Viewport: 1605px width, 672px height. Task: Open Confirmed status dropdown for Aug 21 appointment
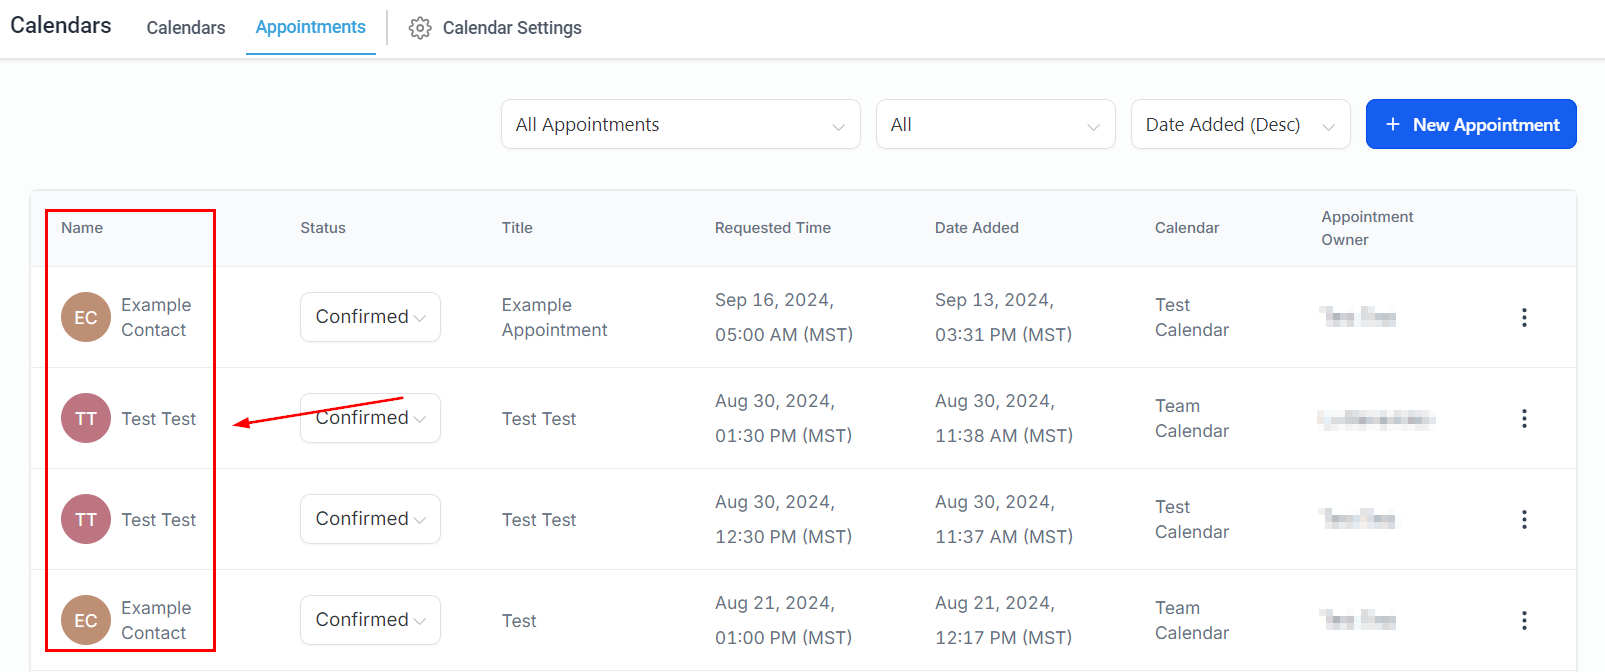(x=370, y=620)
